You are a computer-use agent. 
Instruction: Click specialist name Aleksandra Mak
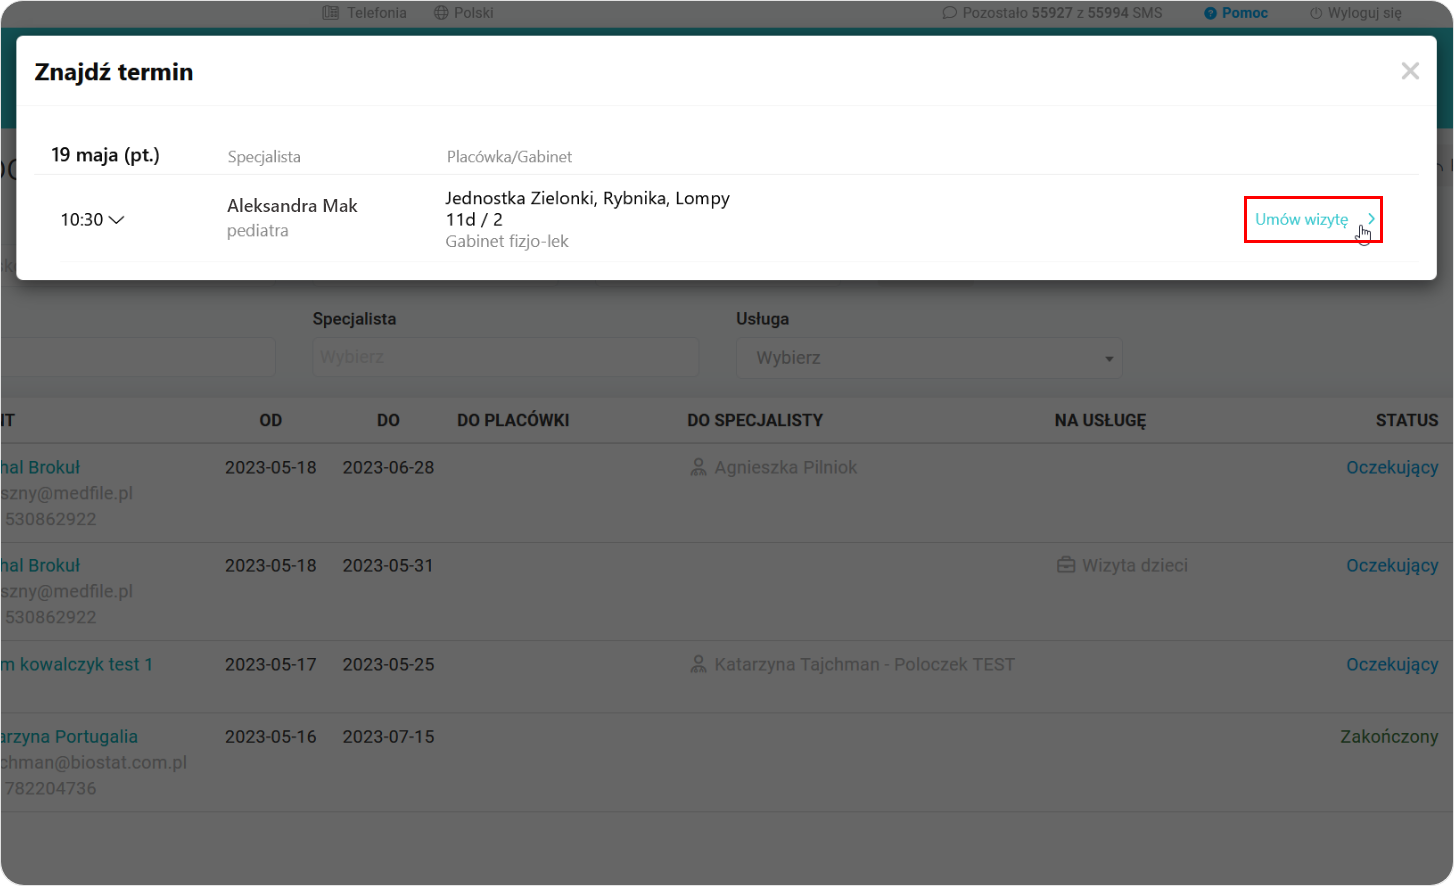point(292,205)
